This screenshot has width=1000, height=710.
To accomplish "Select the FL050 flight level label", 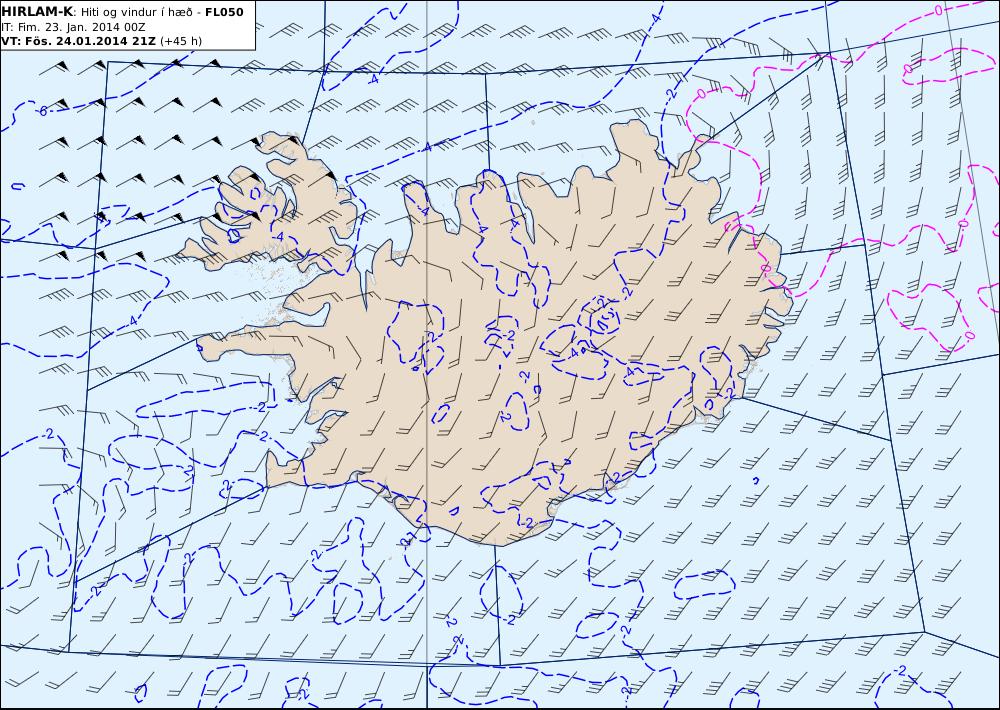I will (224, 12).
